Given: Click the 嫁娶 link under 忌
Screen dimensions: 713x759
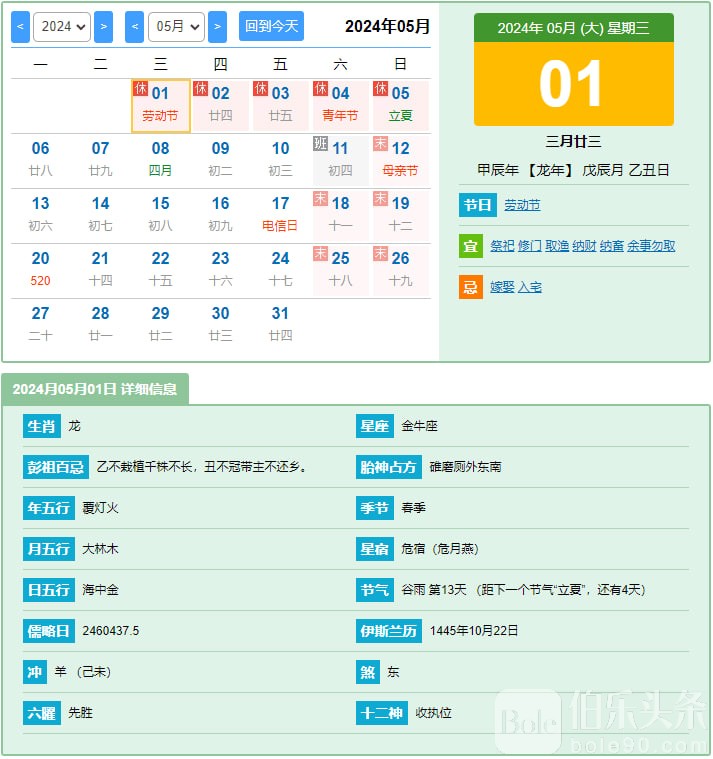Looking at the screenshot, I should click(501, 288).
